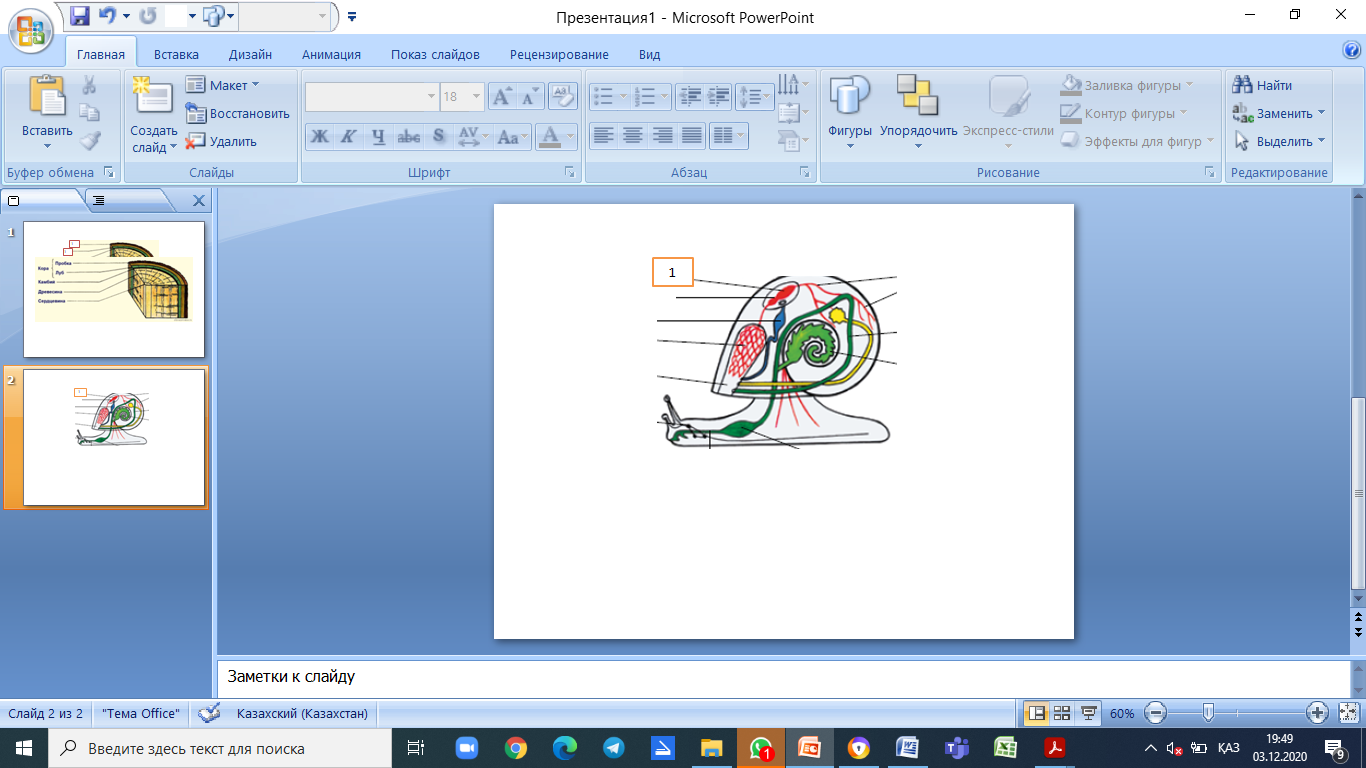Click the Save icon in quick access toolbar
Image resolution: width=1366 pixels, height=768 pixels.
79,16
